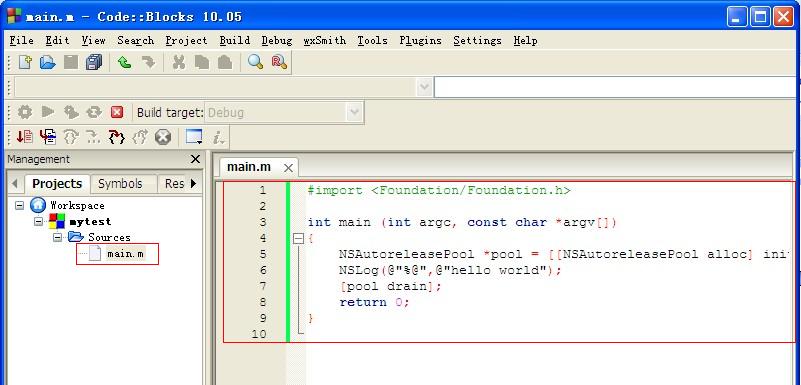This screenshot has width=801, height=385.
Task: Click the Find magnifier icon
Action: [255, 62]
